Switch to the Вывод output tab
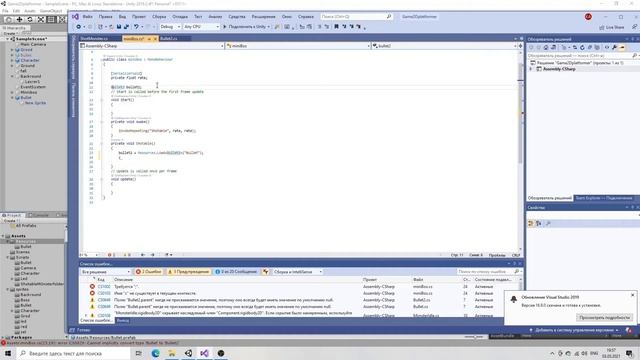Screen dimensions: 640x360 [123, 321]
